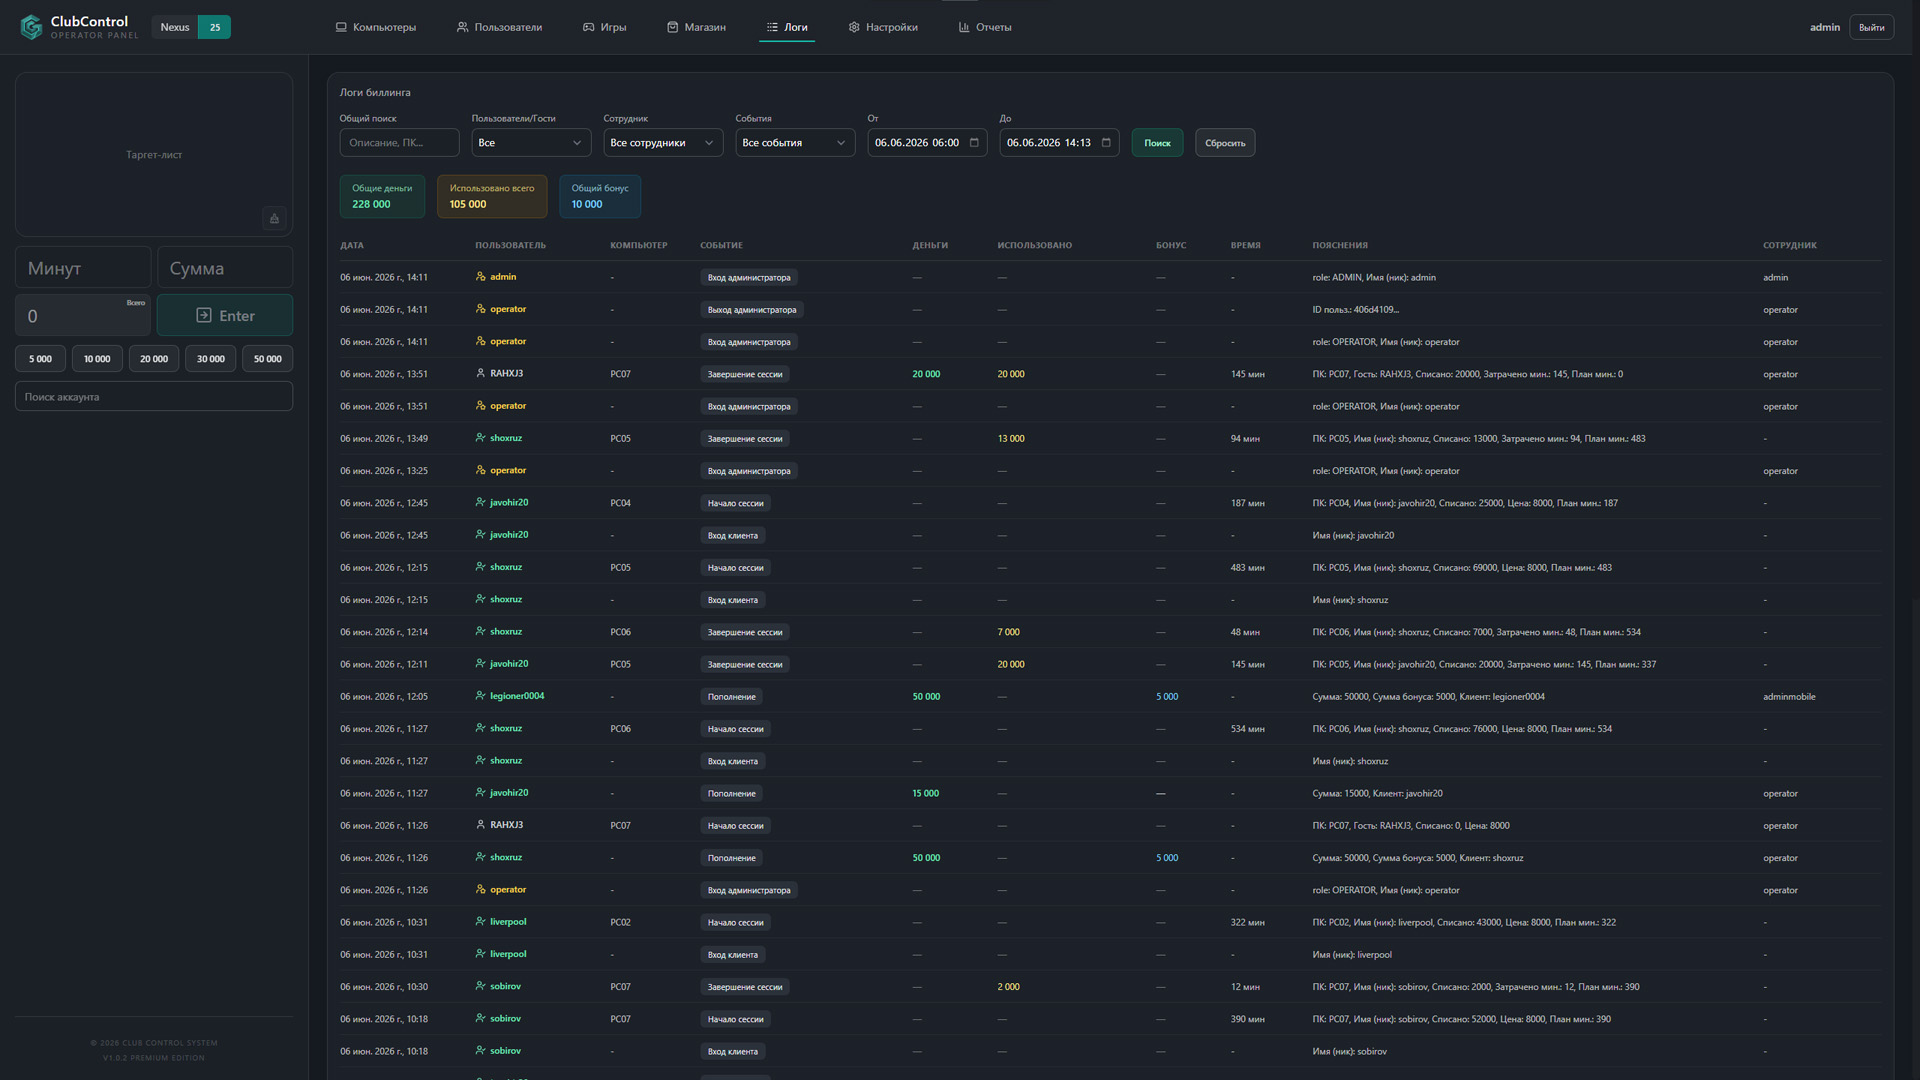
Task: Click the Общий поиск description field
Action: tap(399, 143)
